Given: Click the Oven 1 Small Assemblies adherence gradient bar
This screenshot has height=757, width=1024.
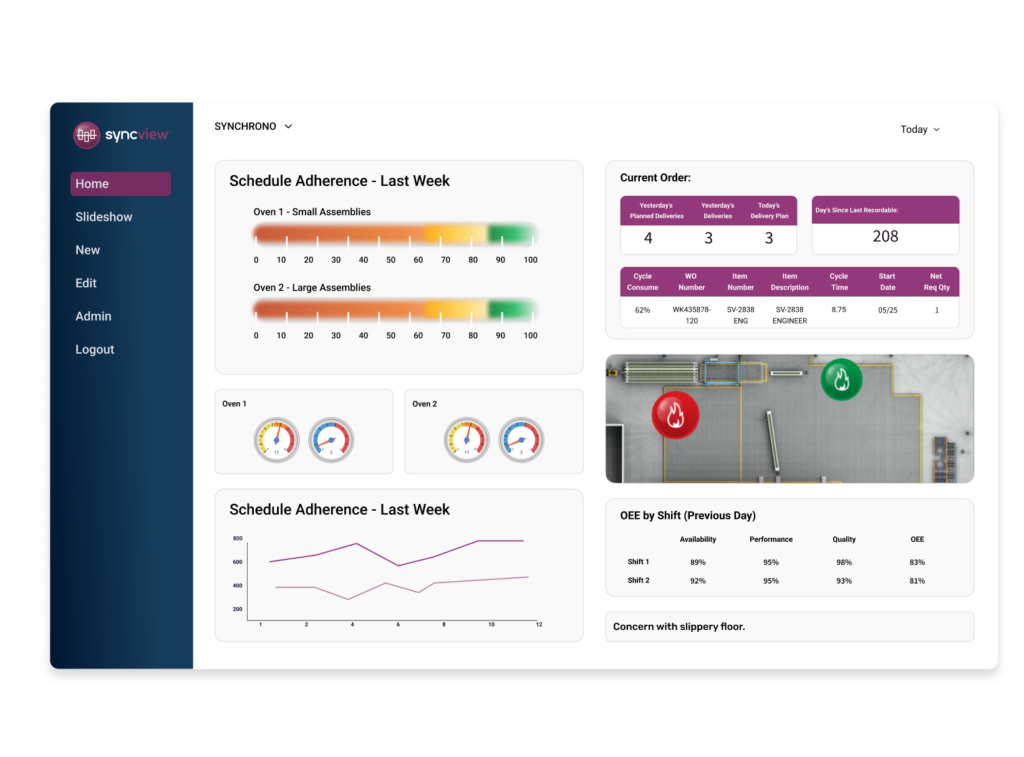Looking at the screenshot, I should pyautogui.click(x=394, y=231).
